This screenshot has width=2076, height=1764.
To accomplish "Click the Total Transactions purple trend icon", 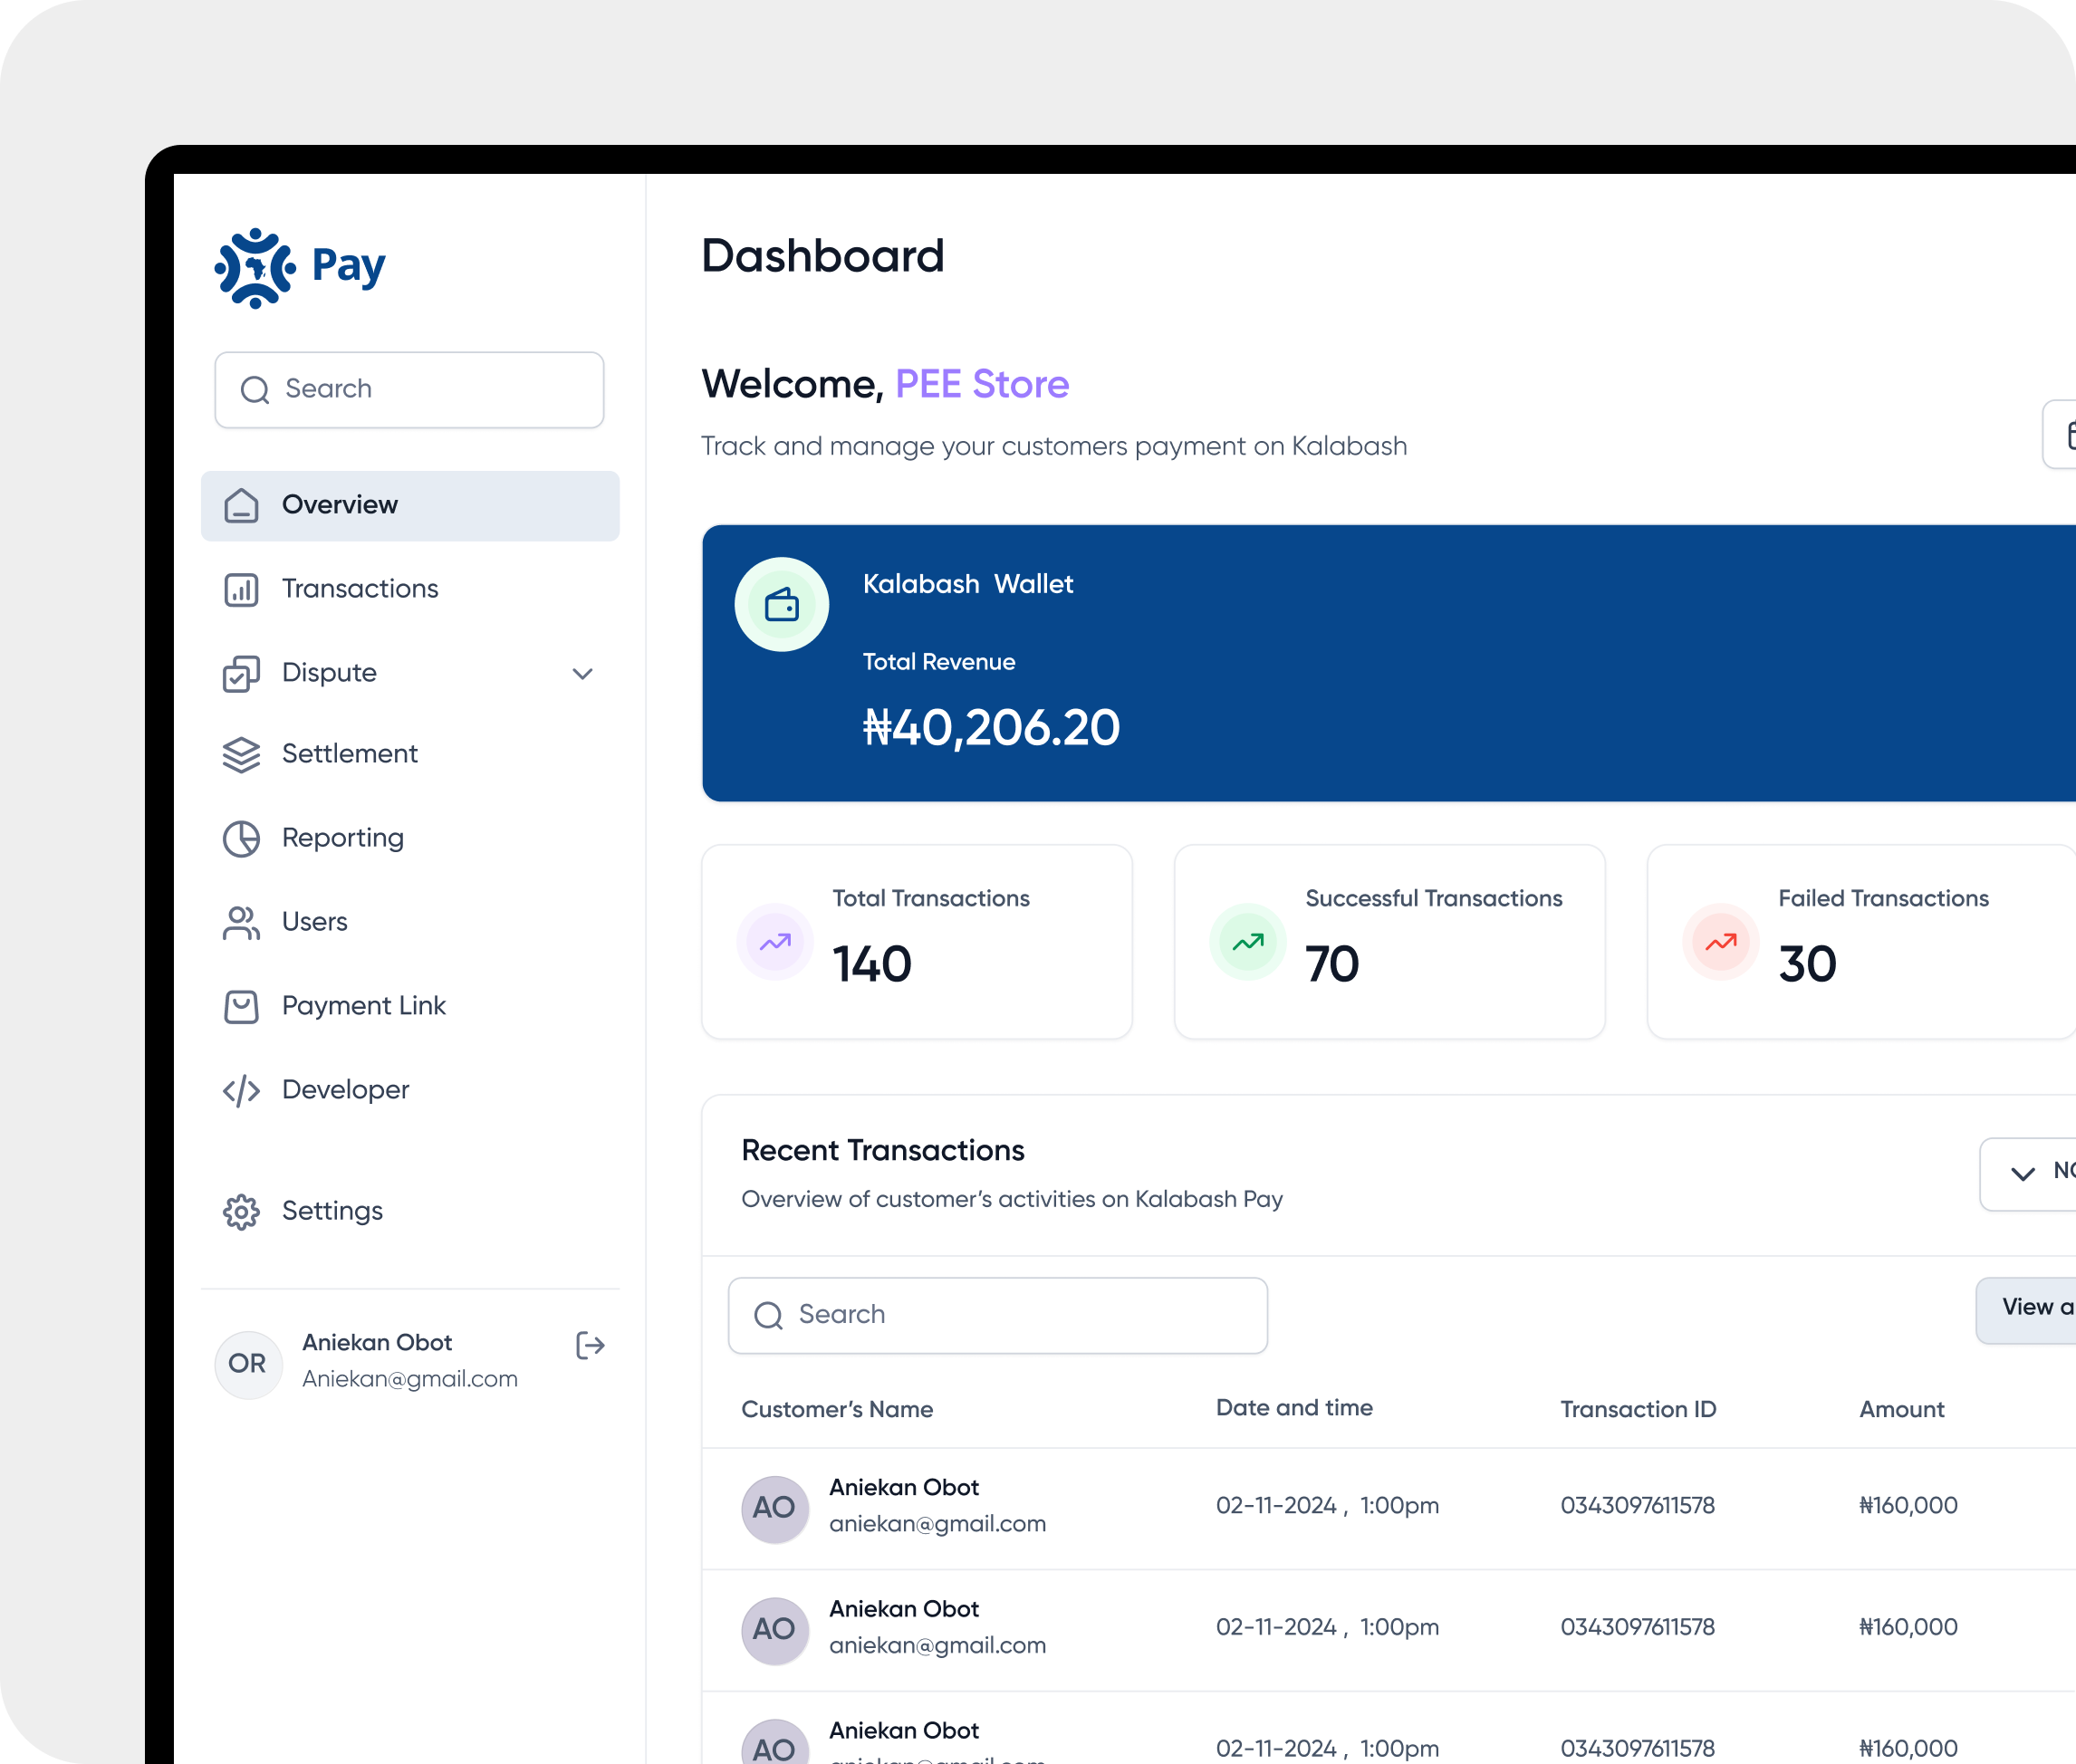I will [775, 942].
